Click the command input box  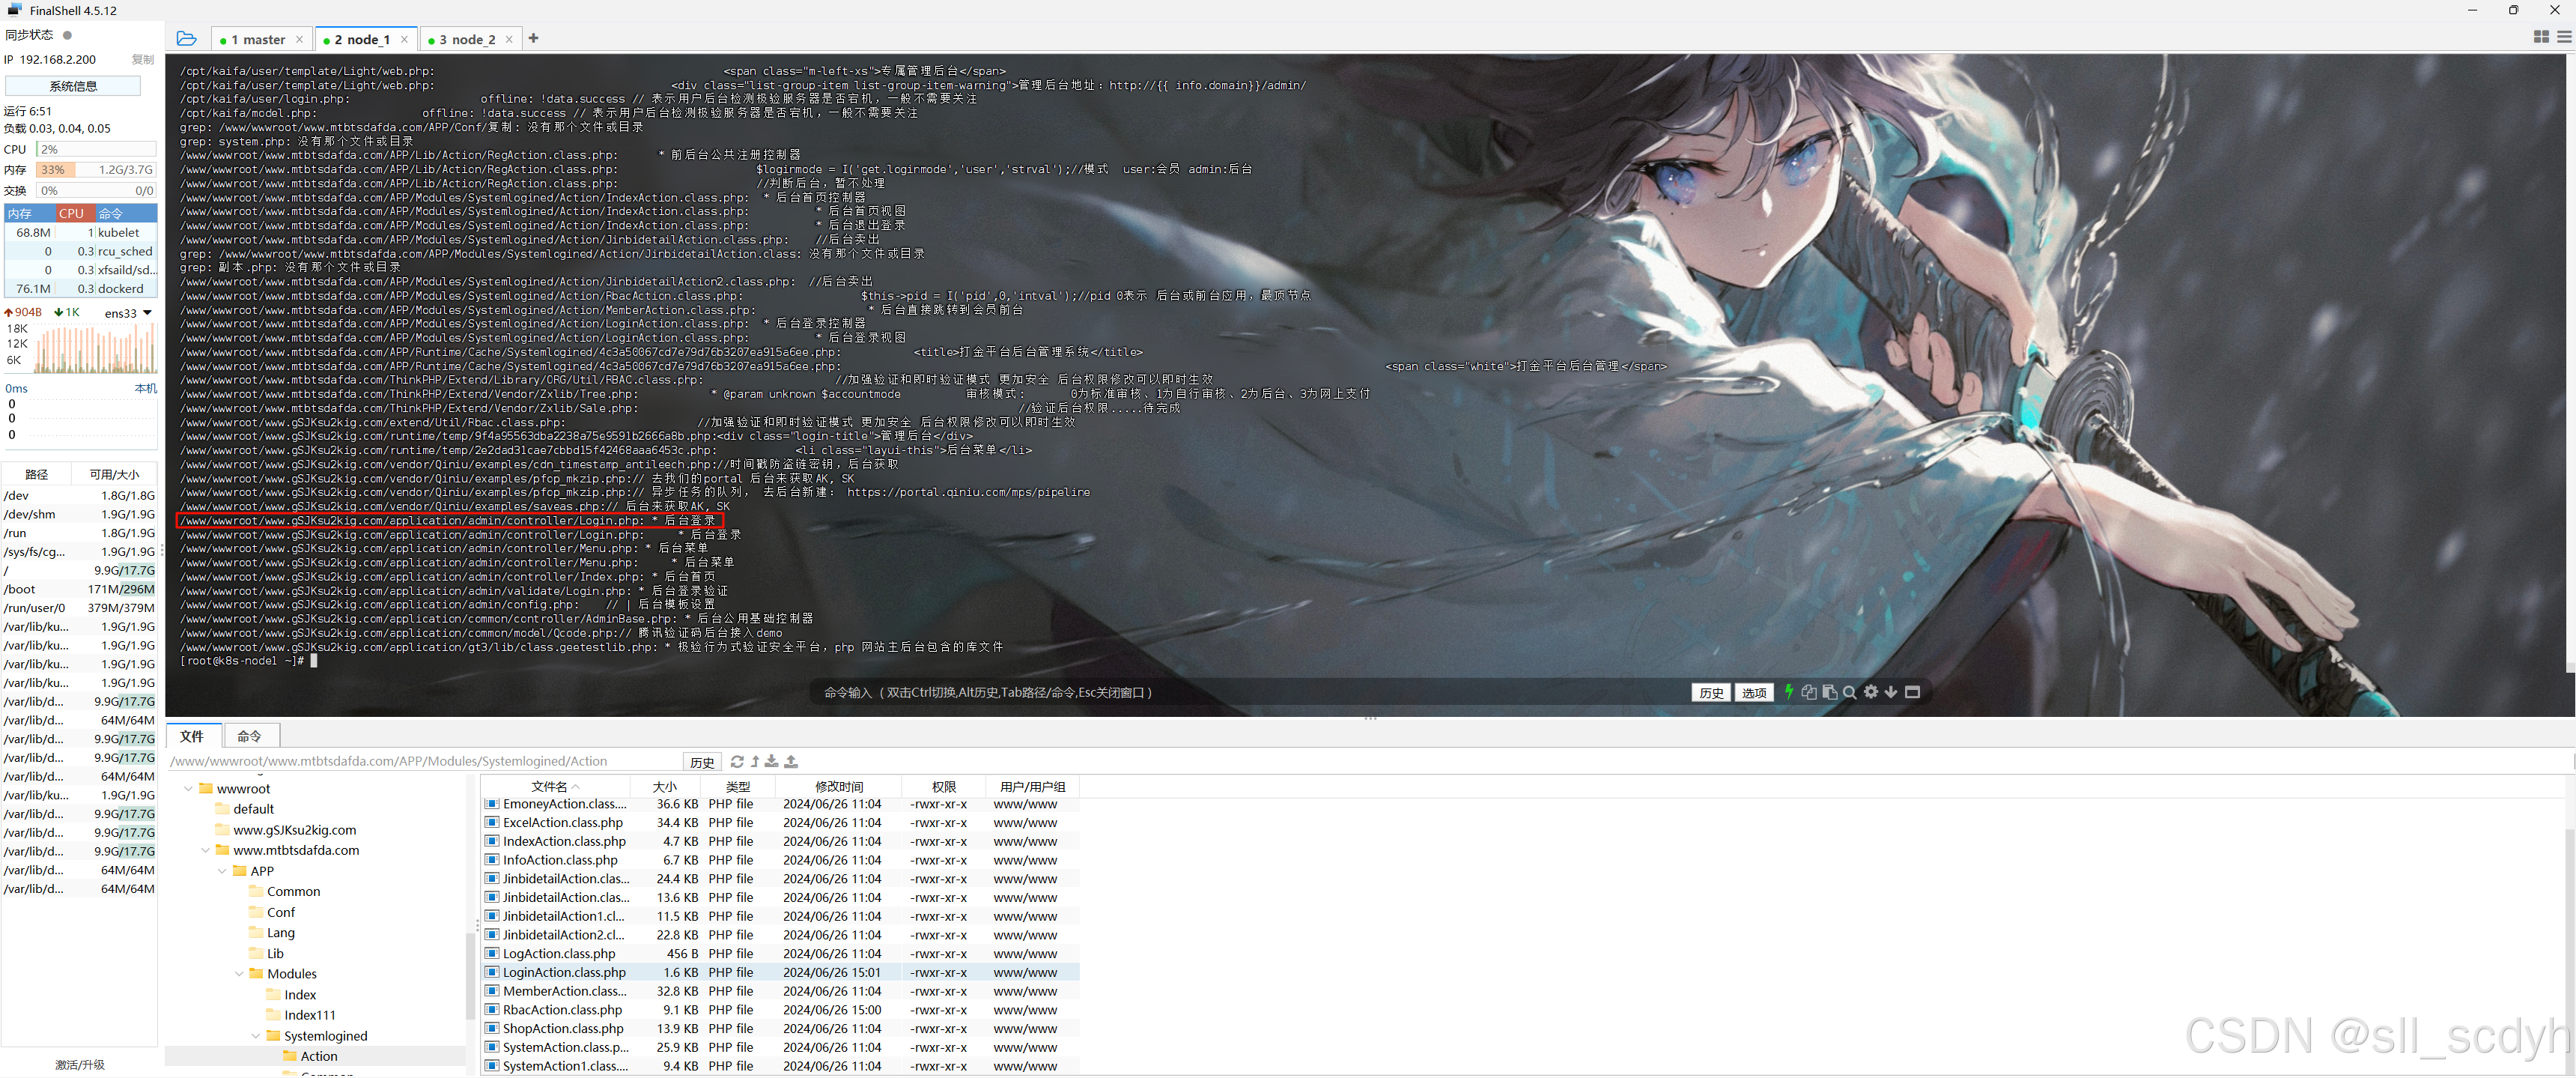(x=1250, y=692)
